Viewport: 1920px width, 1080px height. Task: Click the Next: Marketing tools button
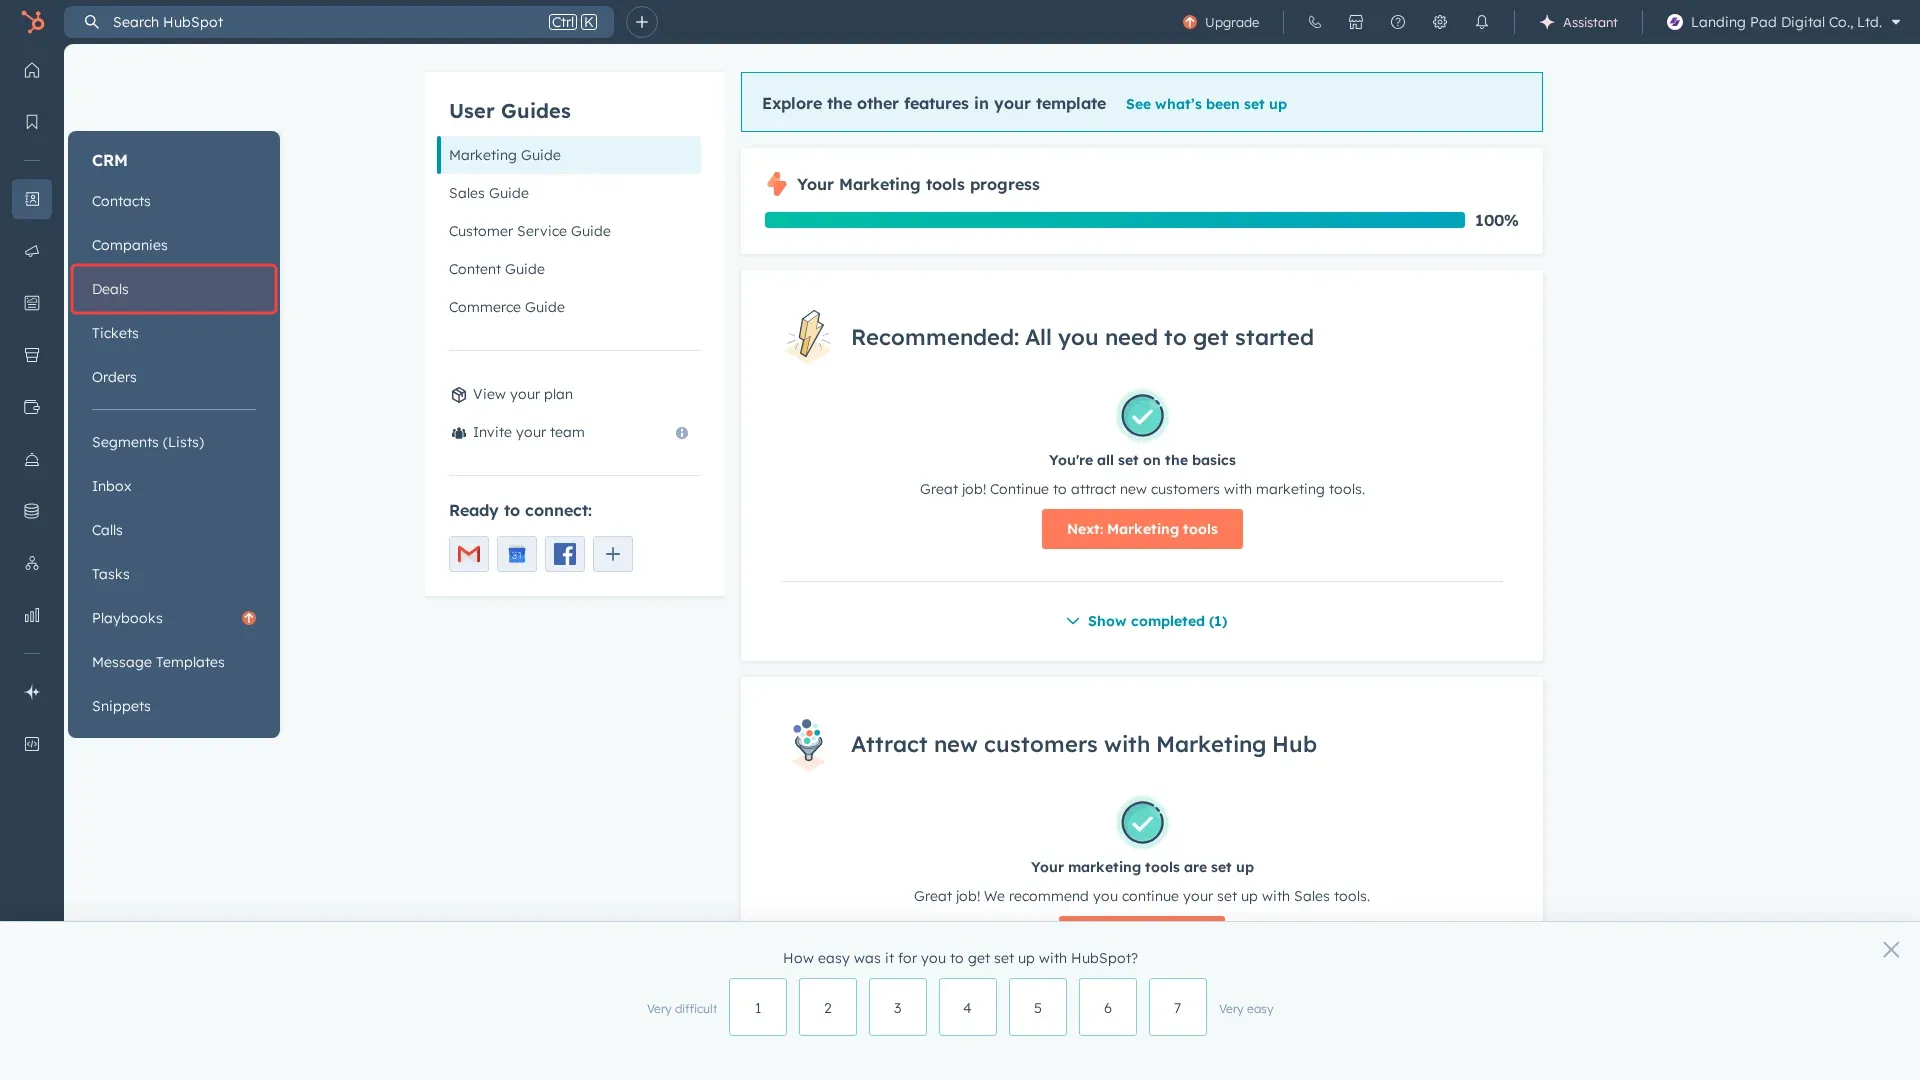pos(1141,529)
